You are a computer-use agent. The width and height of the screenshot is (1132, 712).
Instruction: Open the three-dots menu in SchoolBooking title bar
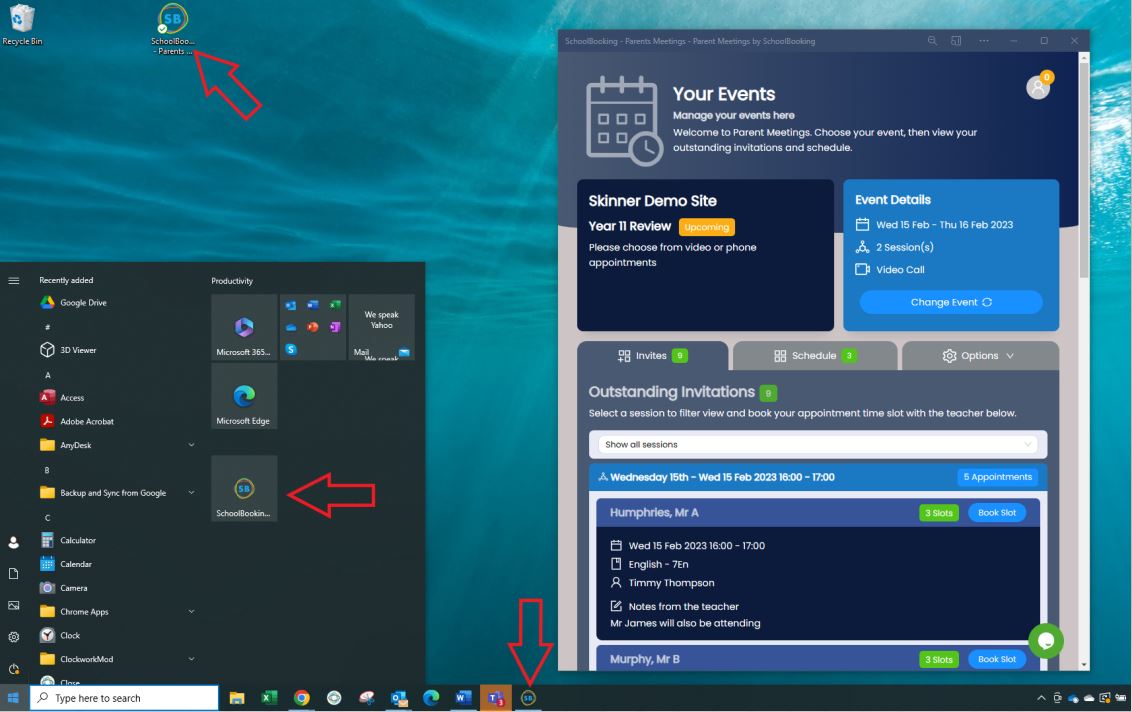click(x=984, y=41)
